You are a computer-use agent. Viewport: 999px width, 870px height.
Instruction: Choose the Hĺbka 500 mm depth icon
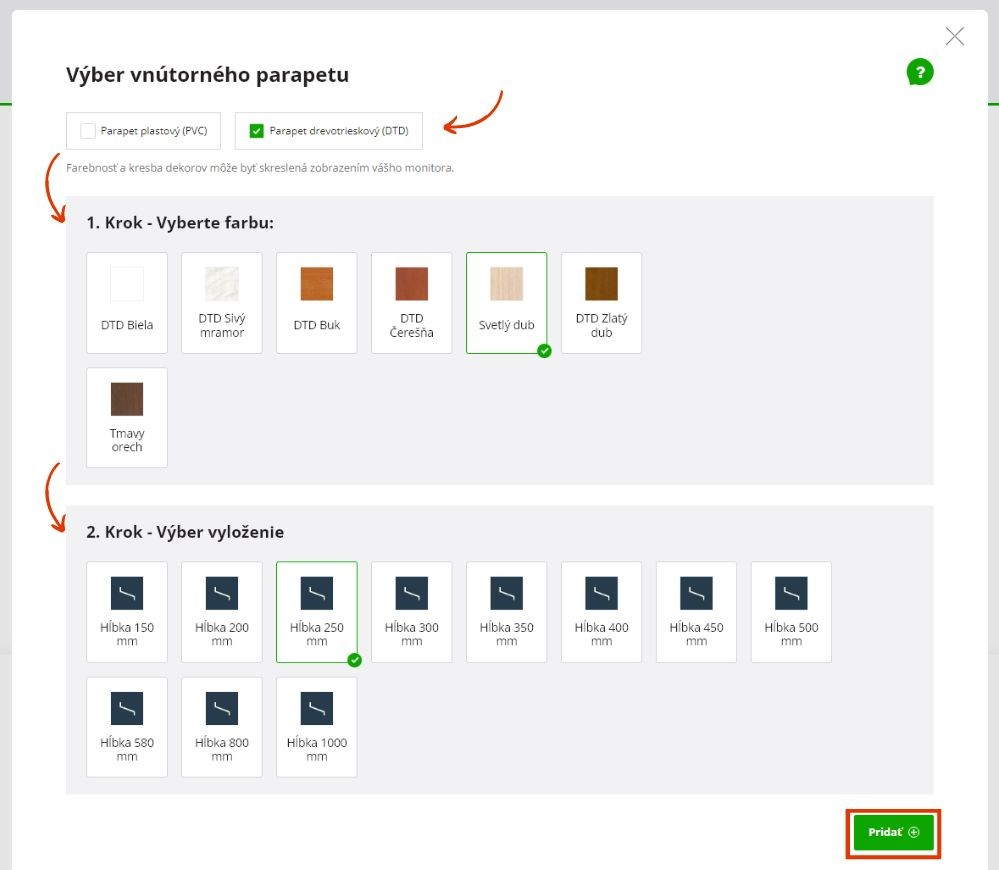tap(791, 594)
